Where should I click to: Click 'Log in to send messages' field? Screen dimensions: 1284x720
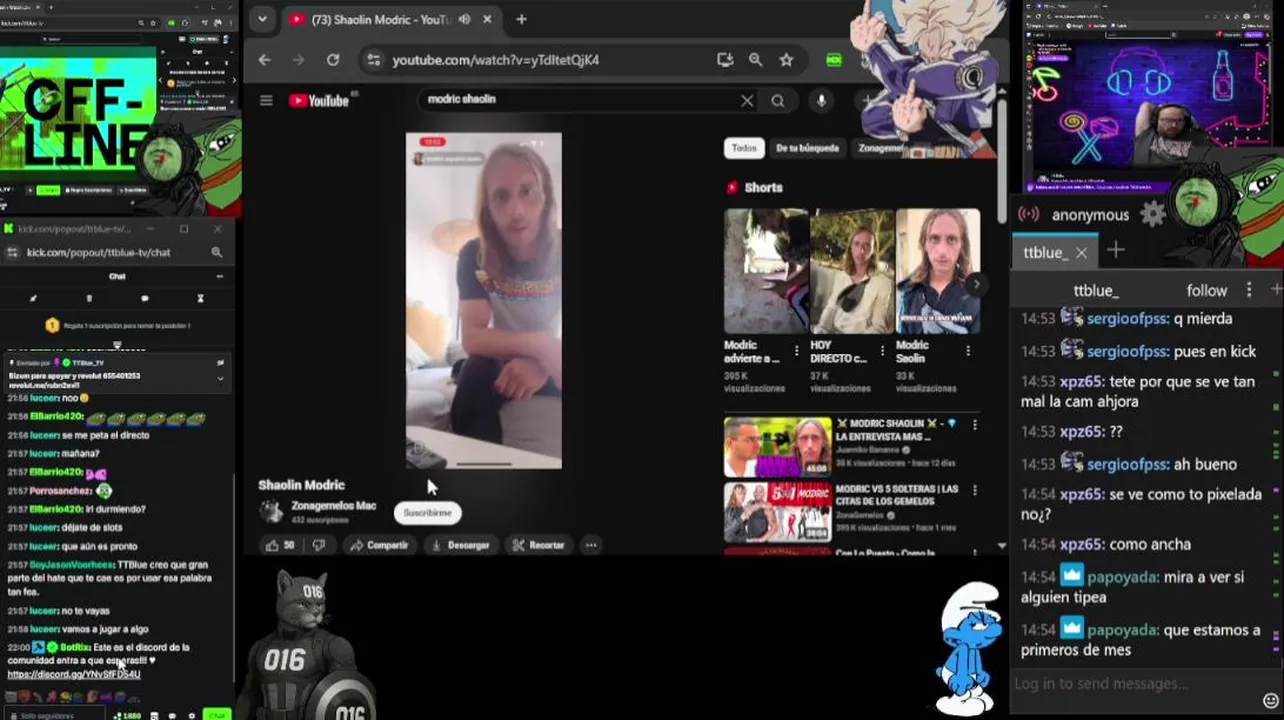(x=1135, y=684)
